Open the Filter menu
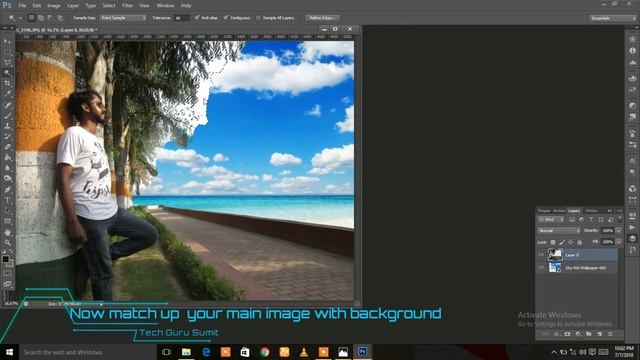Screen dimensions: 640x360 [x=127, y=6]
